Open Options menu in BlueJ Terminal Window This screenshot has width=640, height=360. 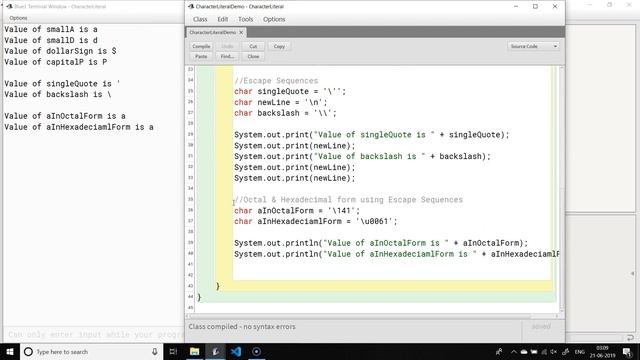coord(18,18)
